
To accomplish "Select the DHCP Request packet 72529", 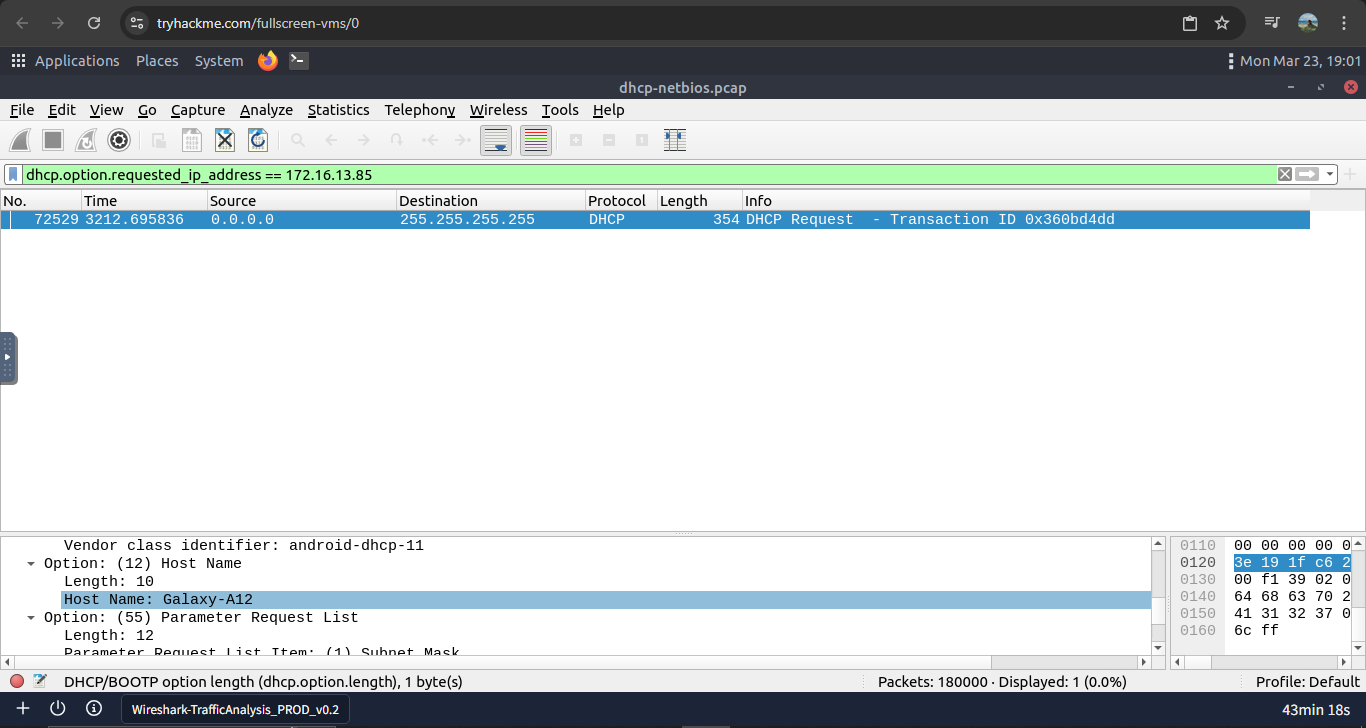I will [655, 220].
